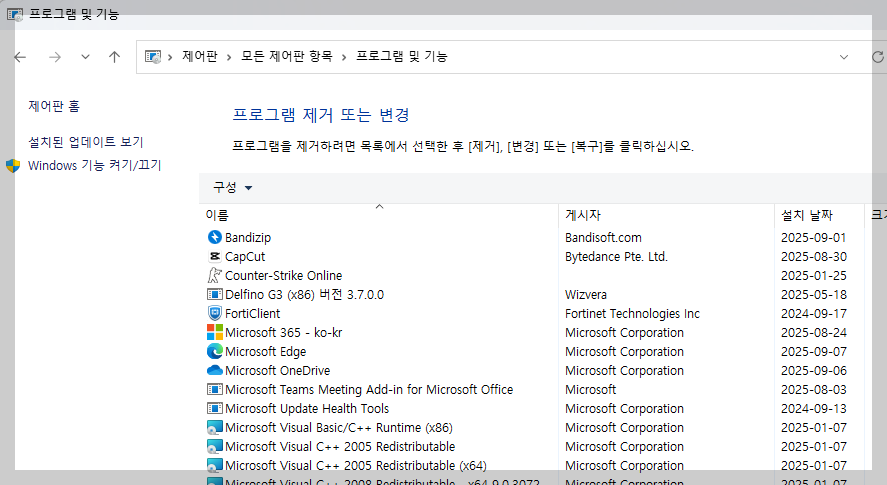Screen dimensions: 887x485
Task: Expand chevron after 모든 제어판 항목
Action: coord(344,57)
